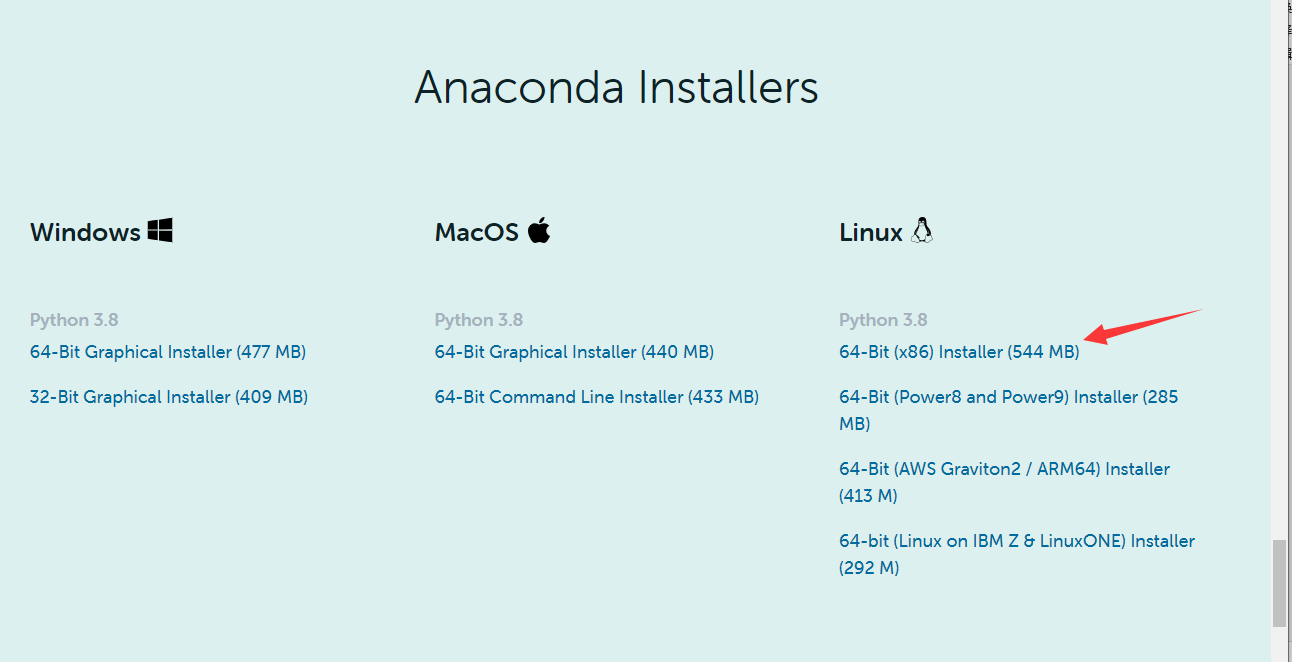Click the Anaconda Installers page title
Screen dimensions: 1292x662
point(617,88)
